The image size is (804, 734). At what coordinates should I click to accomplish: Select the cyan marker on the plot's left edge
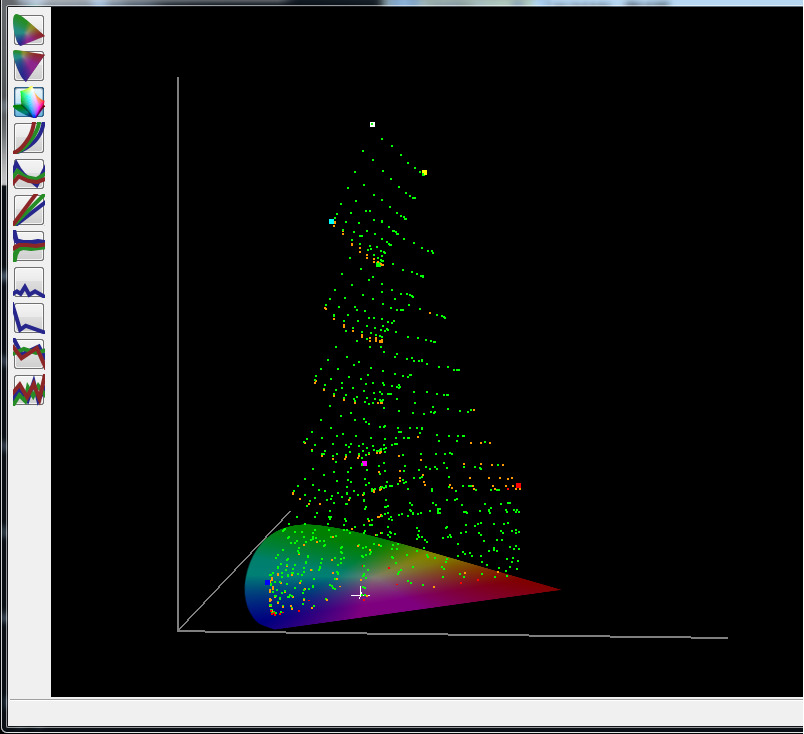[332, 222]
